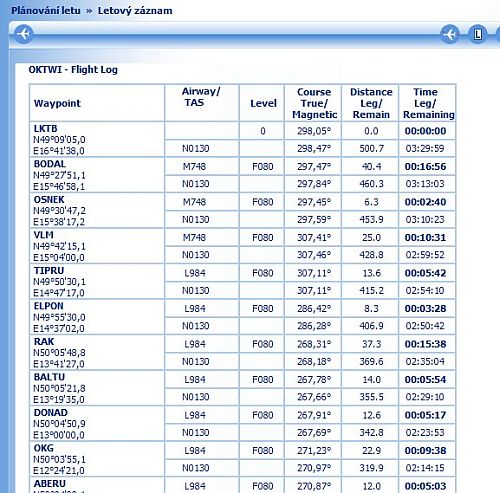500x493 pixels.
Task: Select waypoint ELPON
Action: [x=48, y=306]
